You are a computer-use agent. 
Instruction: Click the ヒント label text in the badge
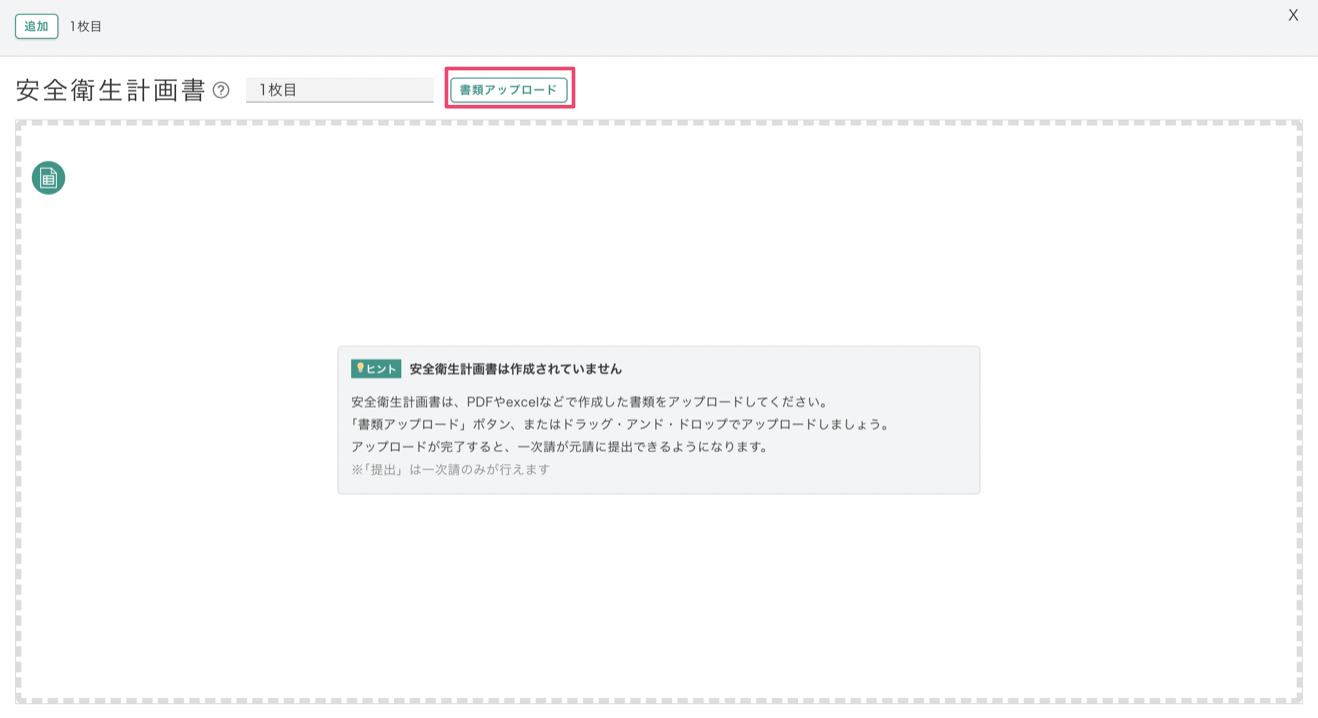point(382,369)
